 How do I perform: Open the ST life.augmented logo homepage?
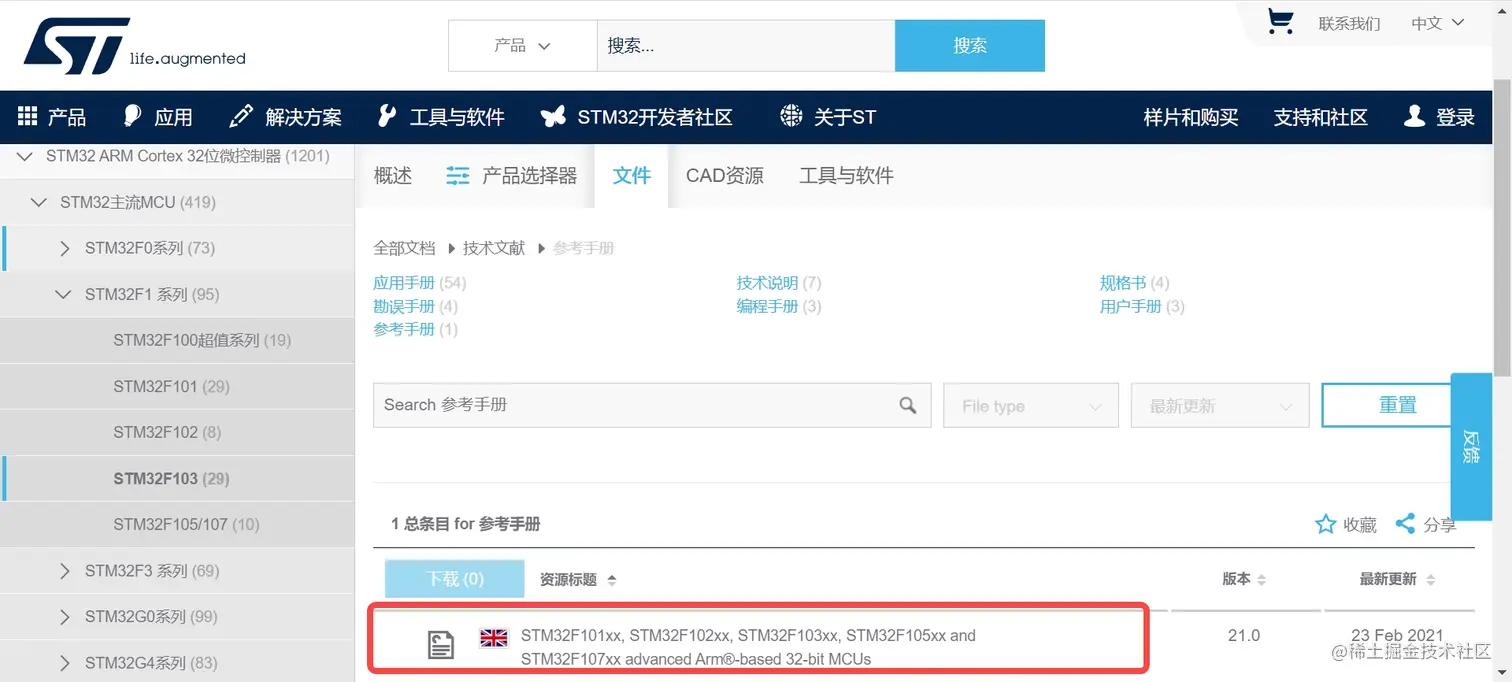point(134,46)
